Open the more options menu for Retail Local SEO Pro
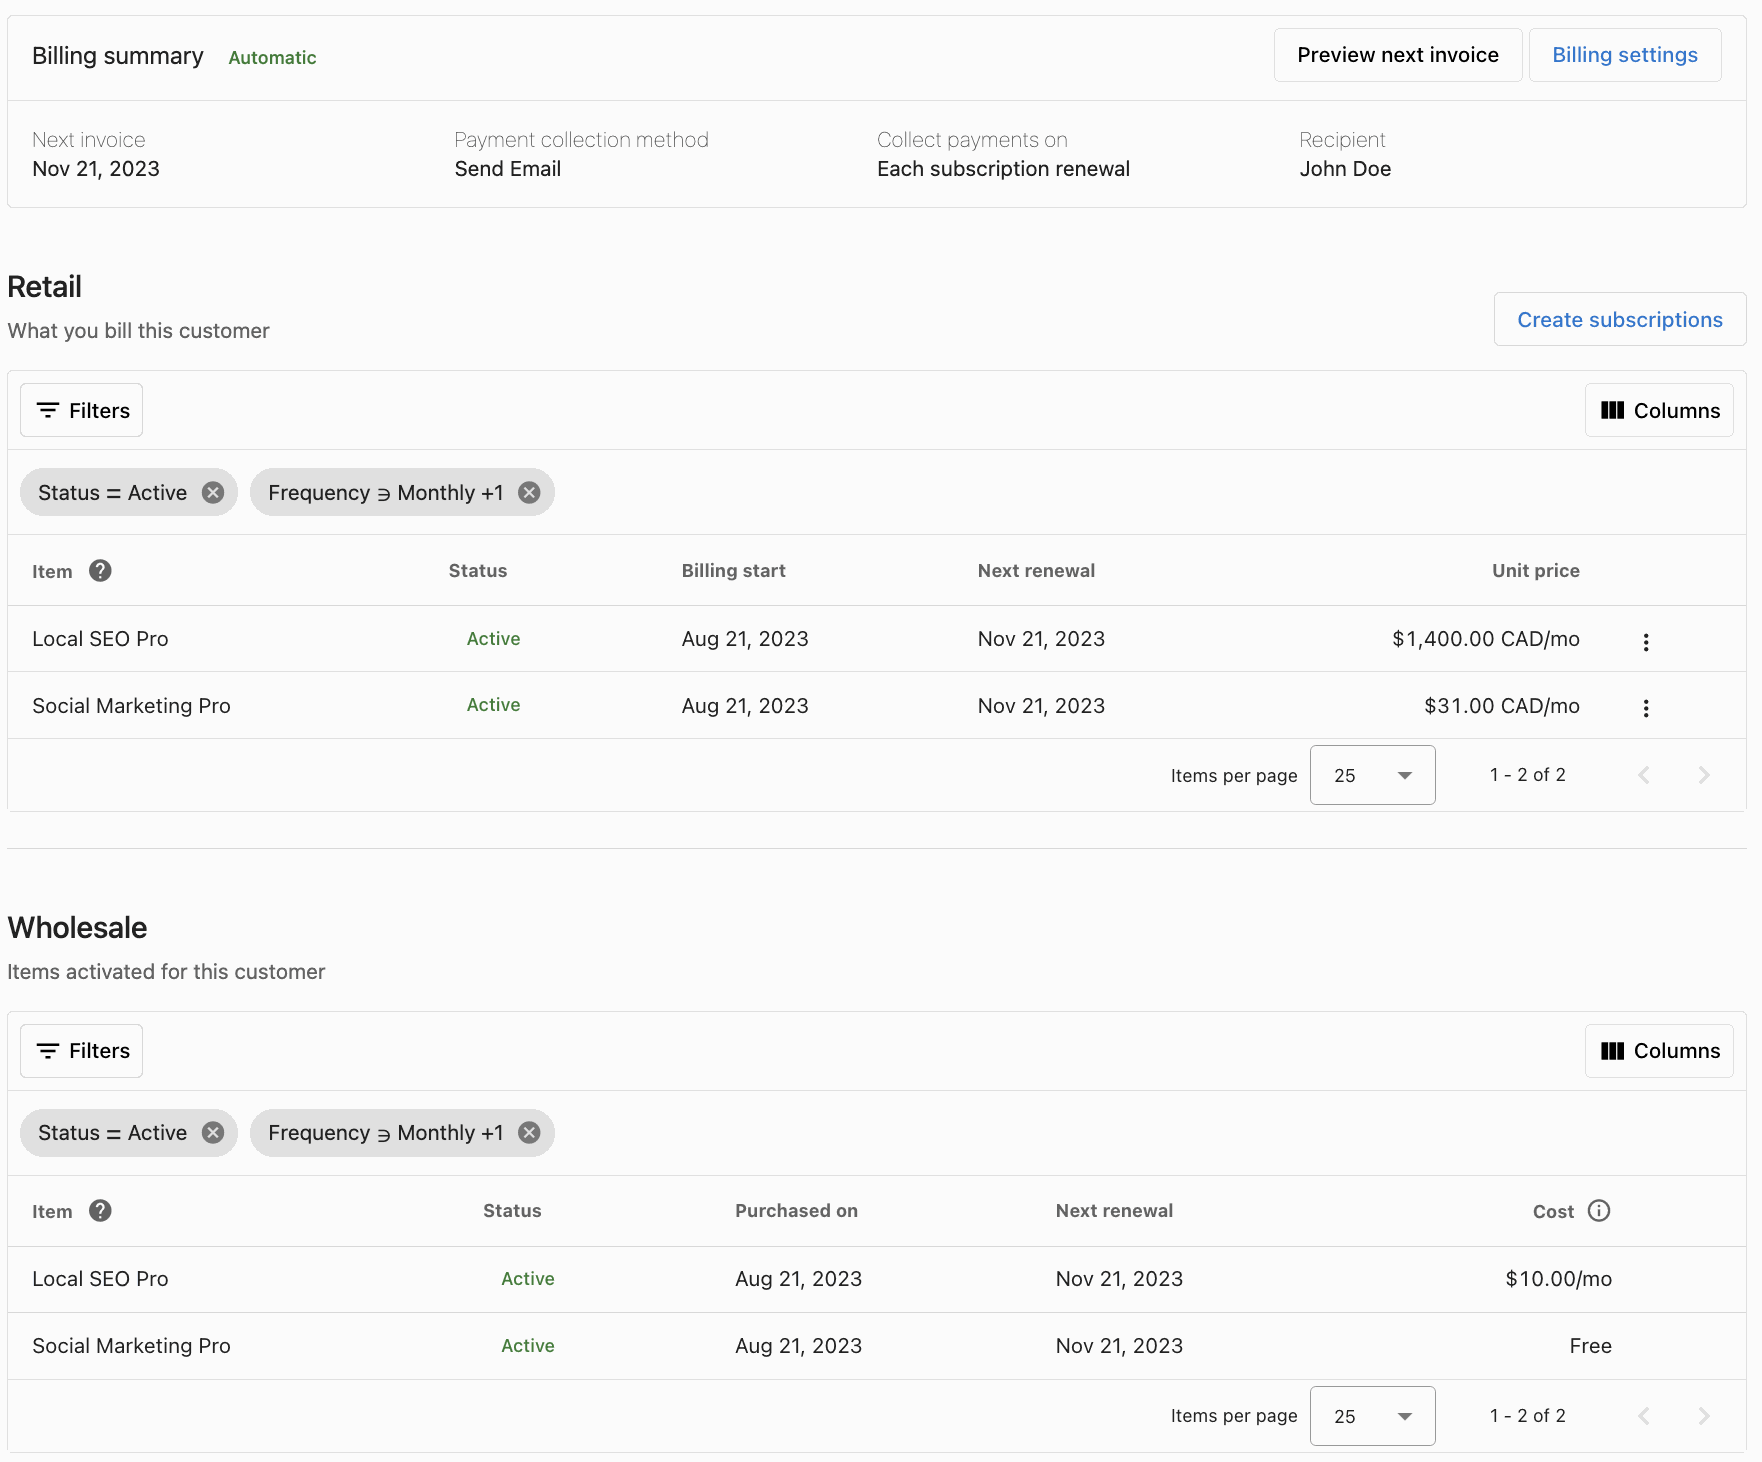 point(1646,642)
